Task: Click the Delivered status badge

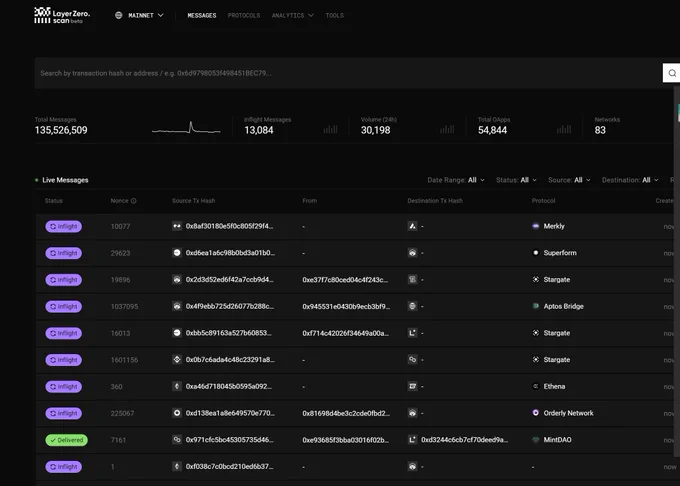Action: point(67,440)
